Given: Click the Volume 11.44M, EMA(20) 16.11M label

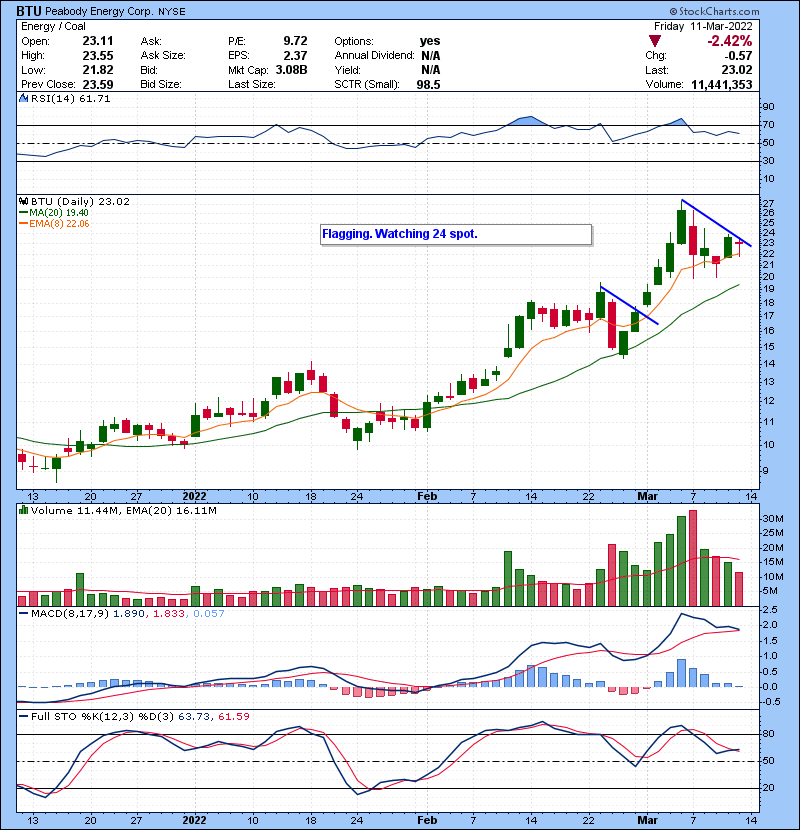Looking at the screenshot, I should pos(123,510).
